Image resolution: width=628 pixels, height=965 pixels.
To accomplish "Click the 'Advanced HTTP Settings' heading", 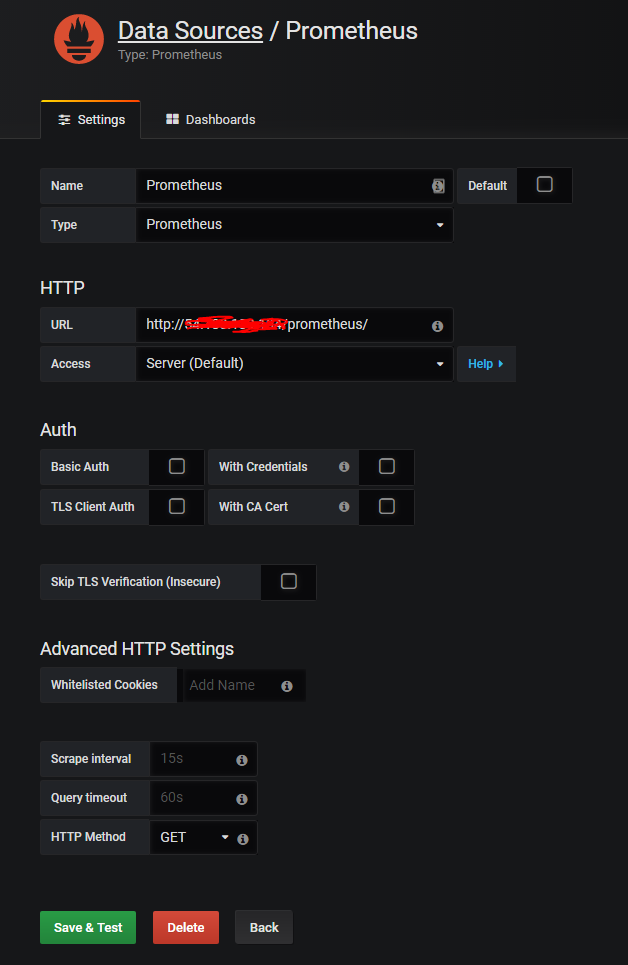I will pyautogui.click(x=137, y=649).
